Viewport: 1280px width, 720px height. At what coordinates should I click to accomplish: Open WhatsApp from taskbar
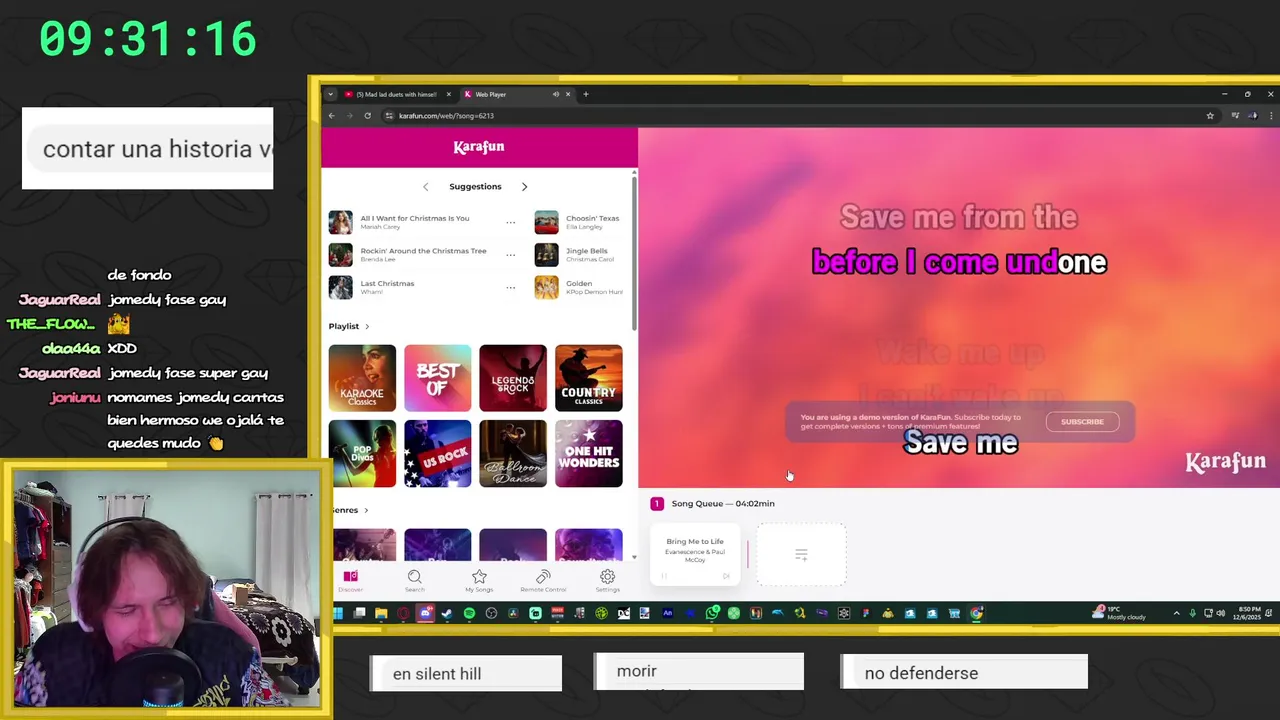[x=712, y=613]
